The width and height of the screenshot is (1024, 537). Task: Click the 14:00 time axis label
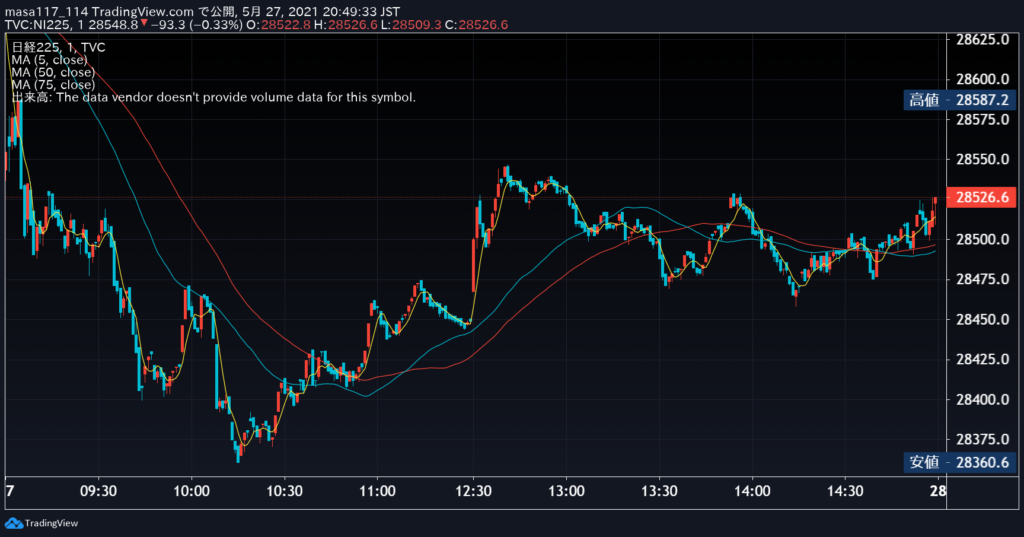752,491
